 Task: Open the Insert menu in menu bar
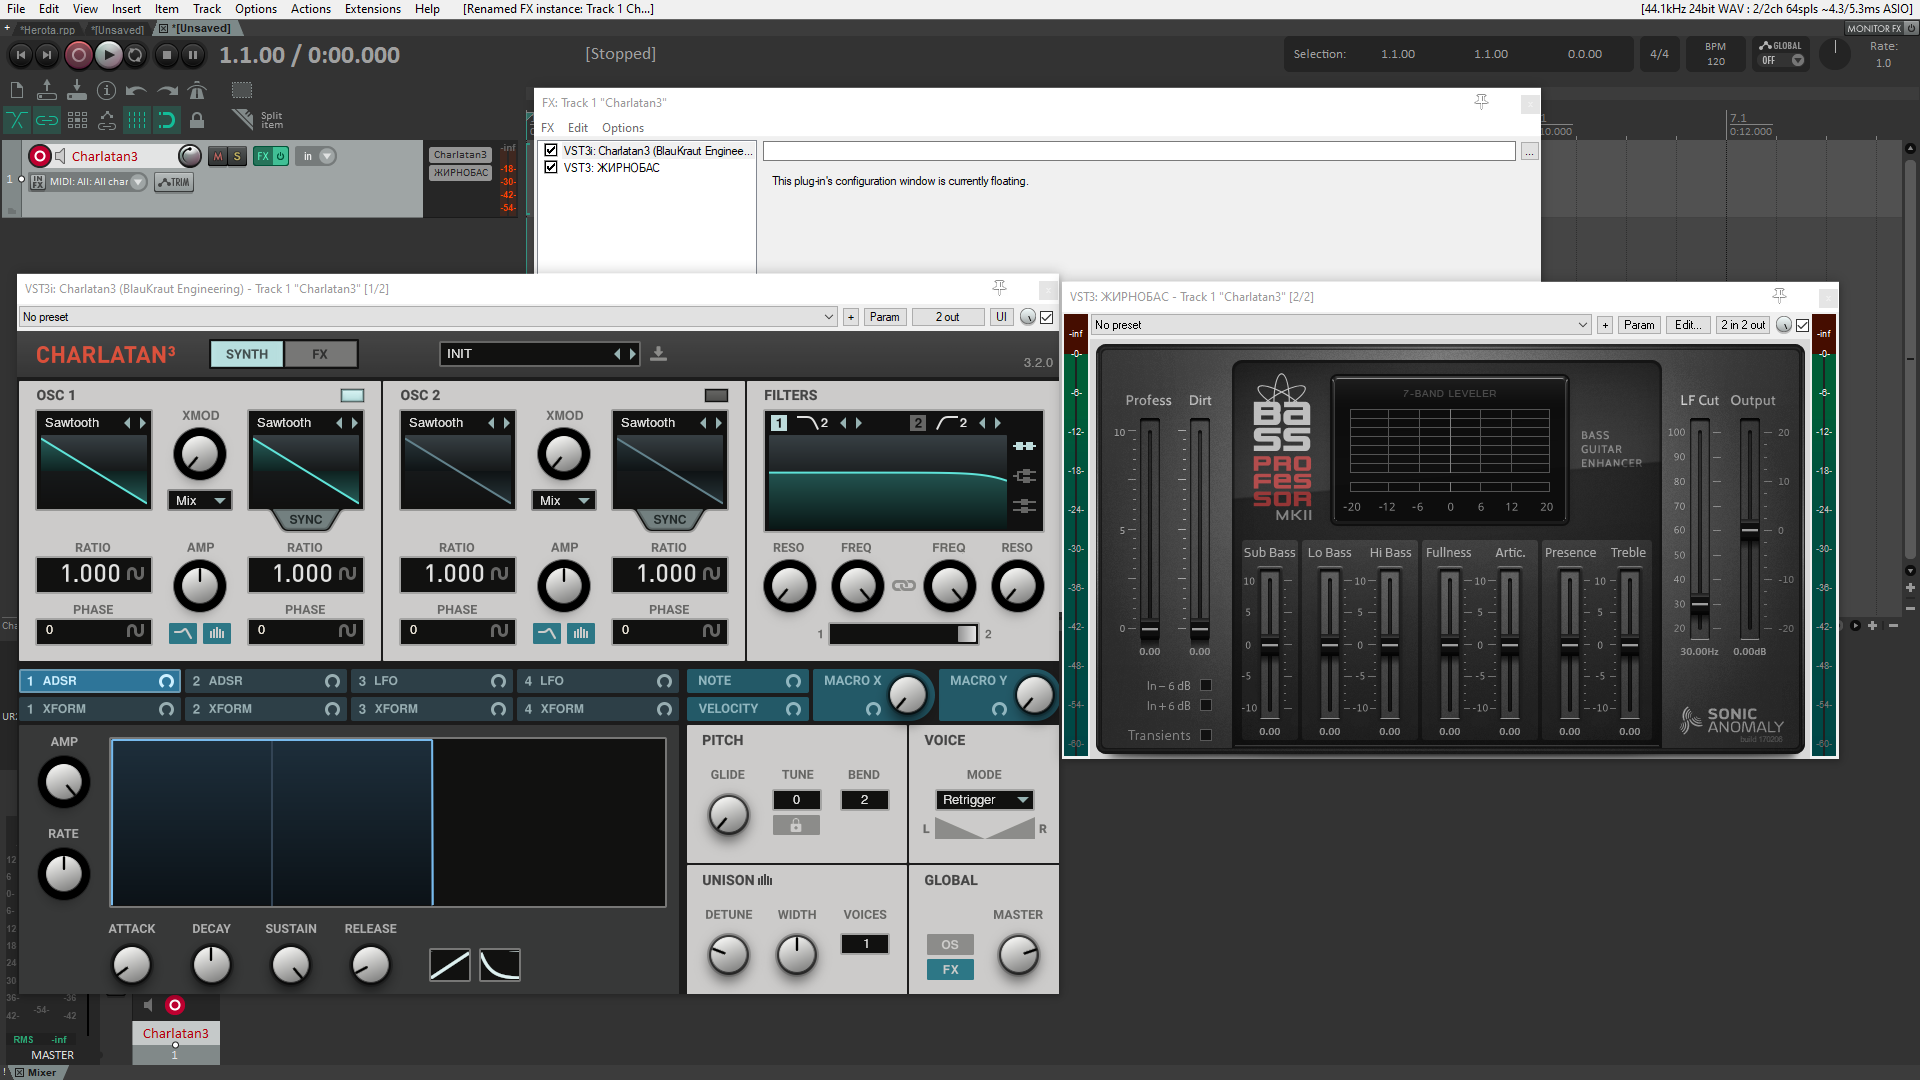[x=126, y=9]
